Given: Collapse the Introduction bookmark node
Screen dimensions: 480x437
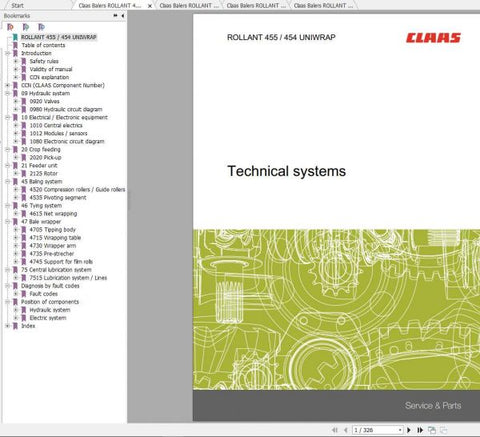Looking at the screenshot, I should [x=7, y=53].
